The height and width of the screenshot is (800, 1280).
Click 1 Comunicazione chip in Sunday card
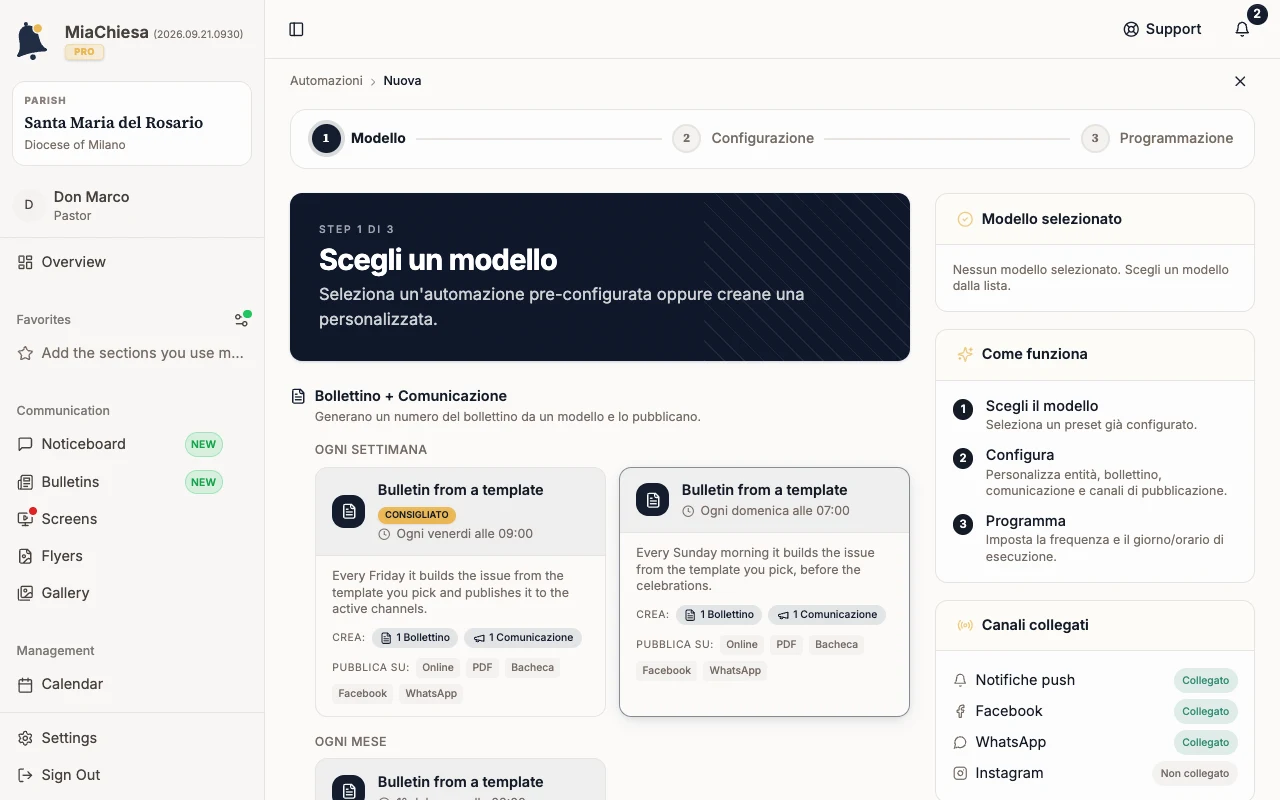tap(828, 615)
